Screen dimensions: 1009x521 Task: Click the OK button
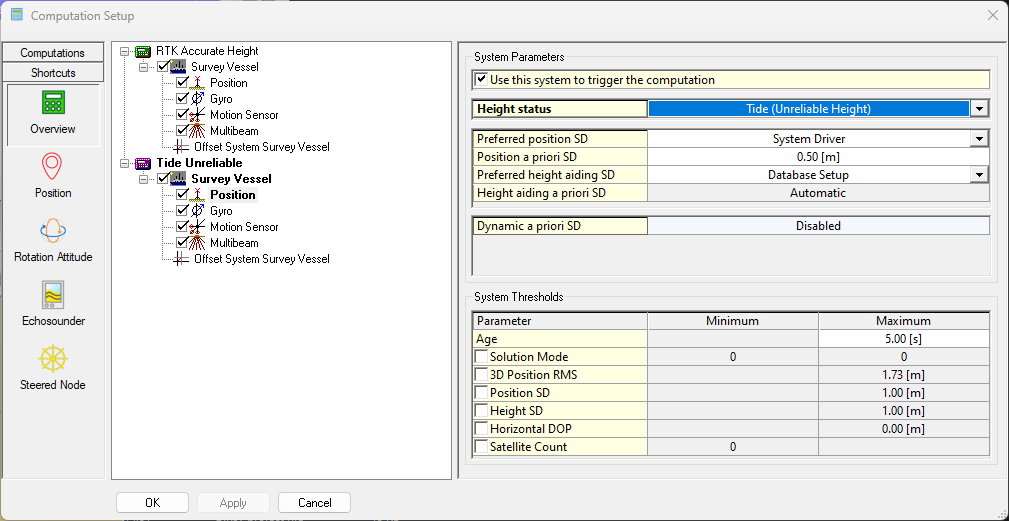click(152, 503)
